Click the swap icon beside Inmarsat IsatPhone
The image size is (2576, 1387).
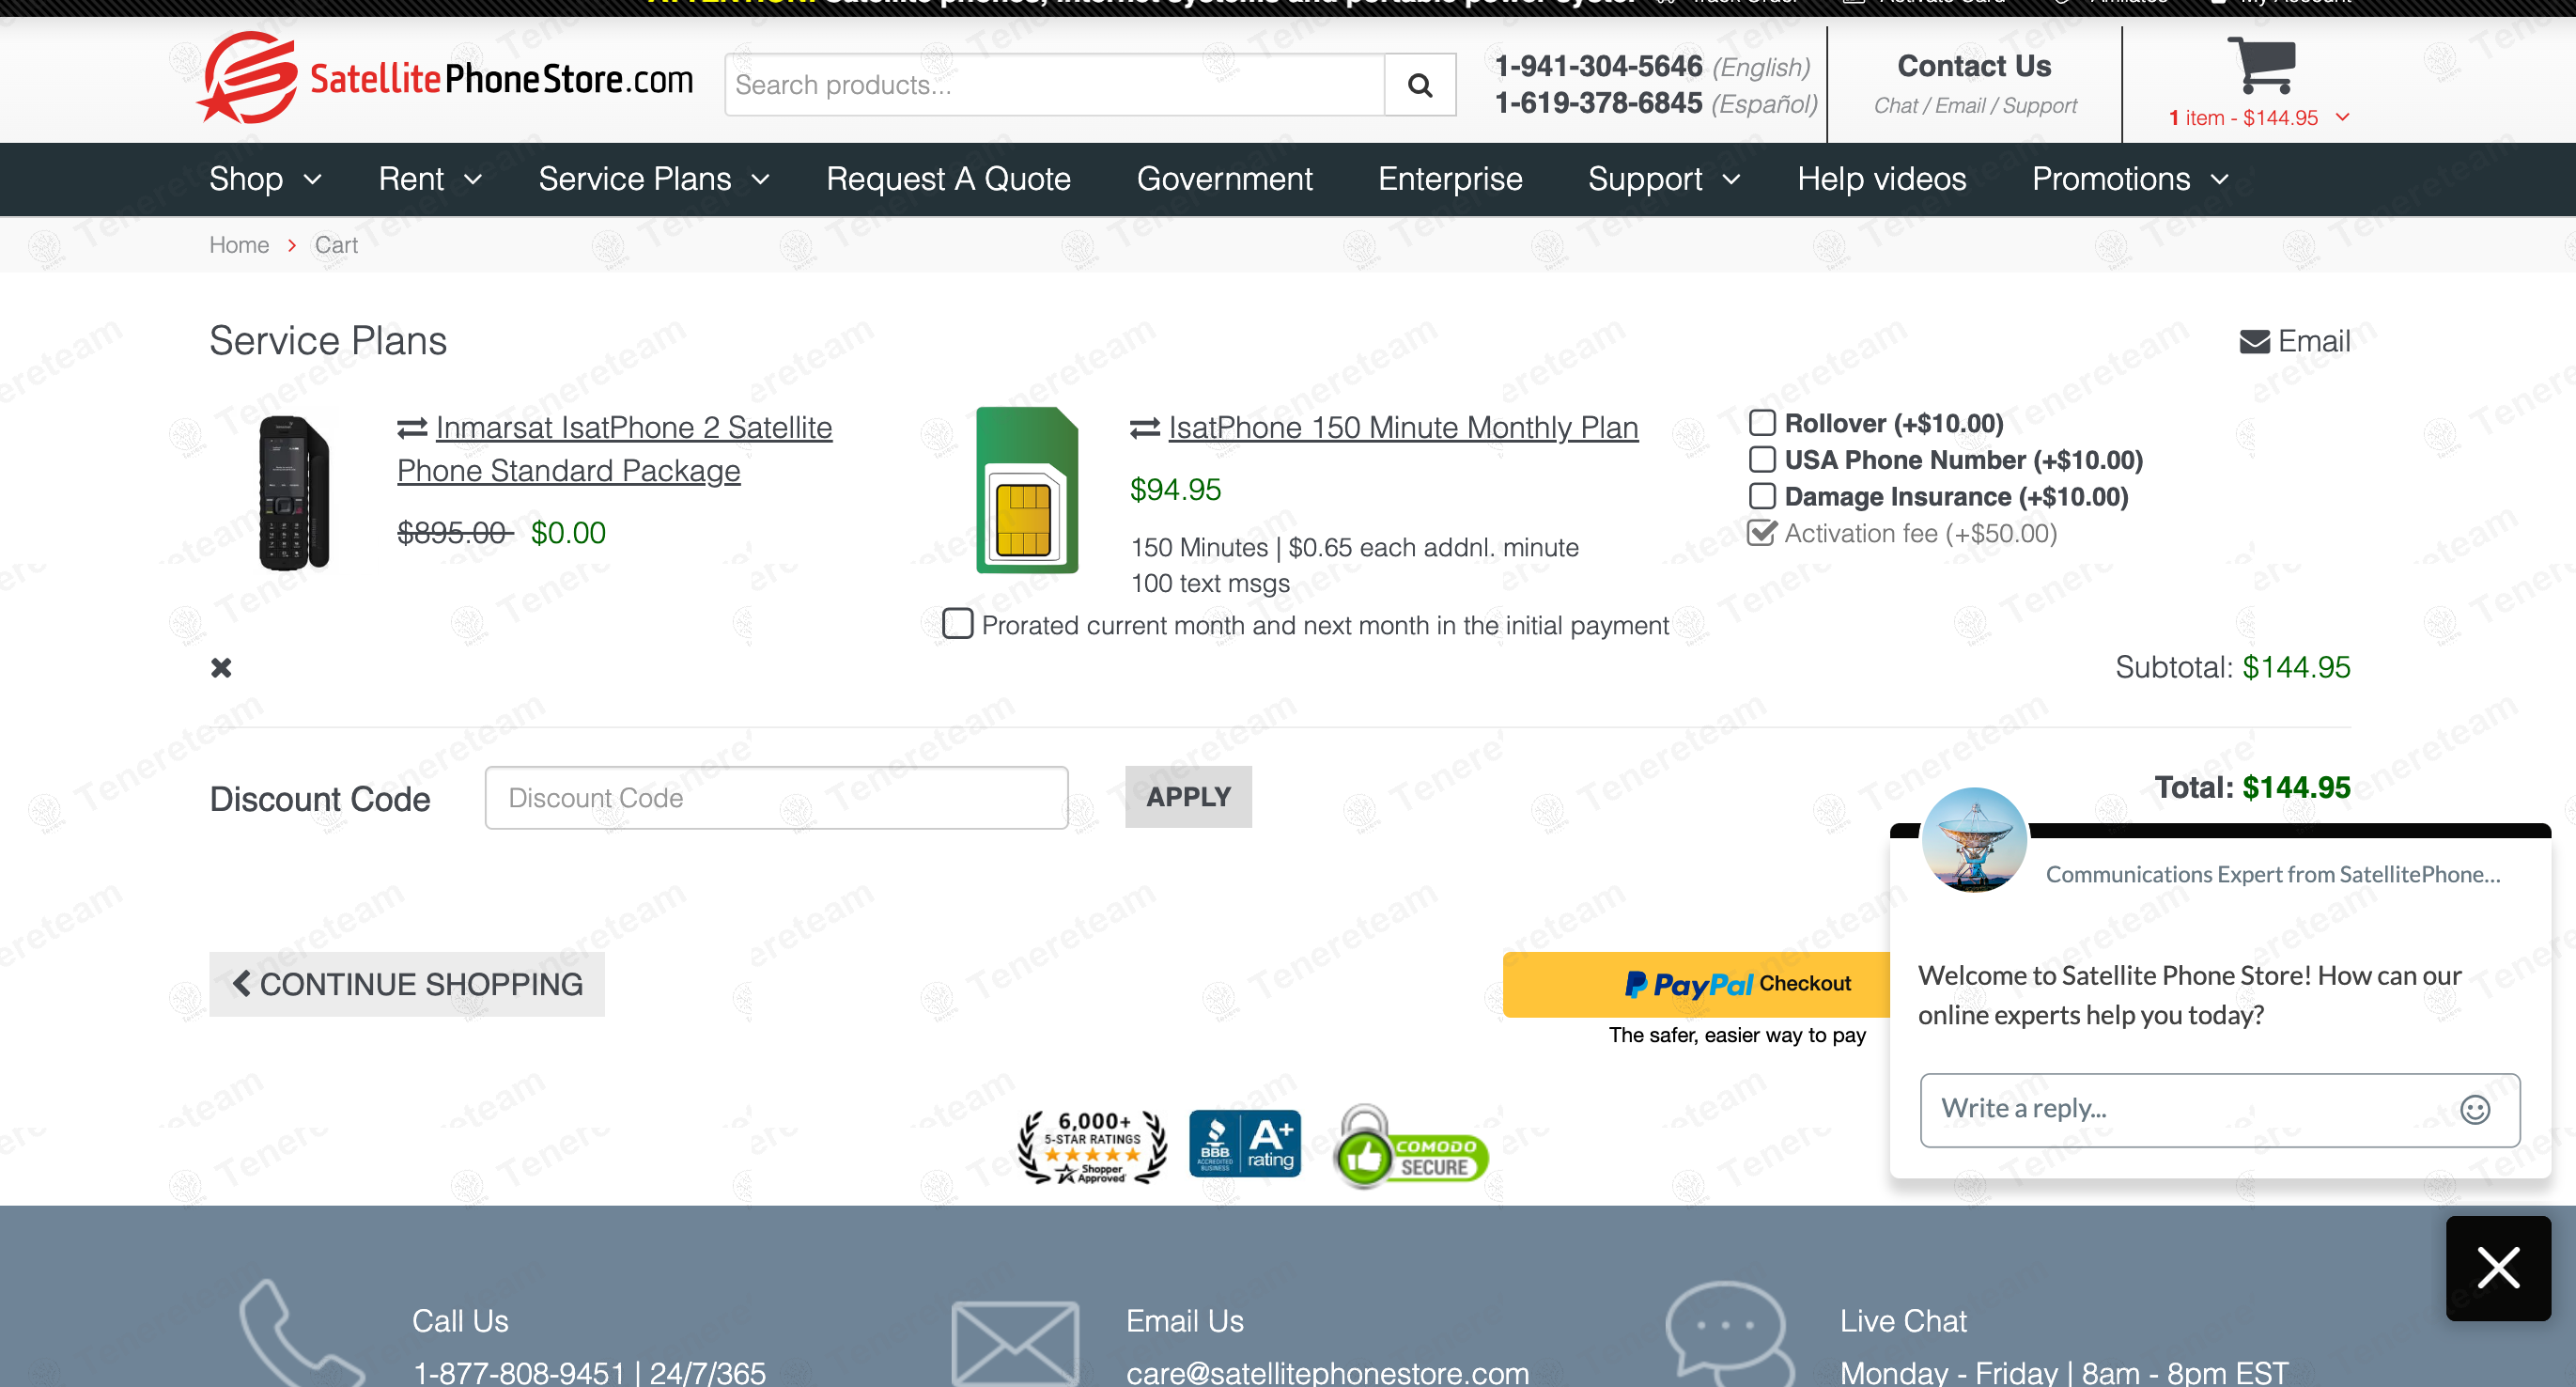pos(412,429)
